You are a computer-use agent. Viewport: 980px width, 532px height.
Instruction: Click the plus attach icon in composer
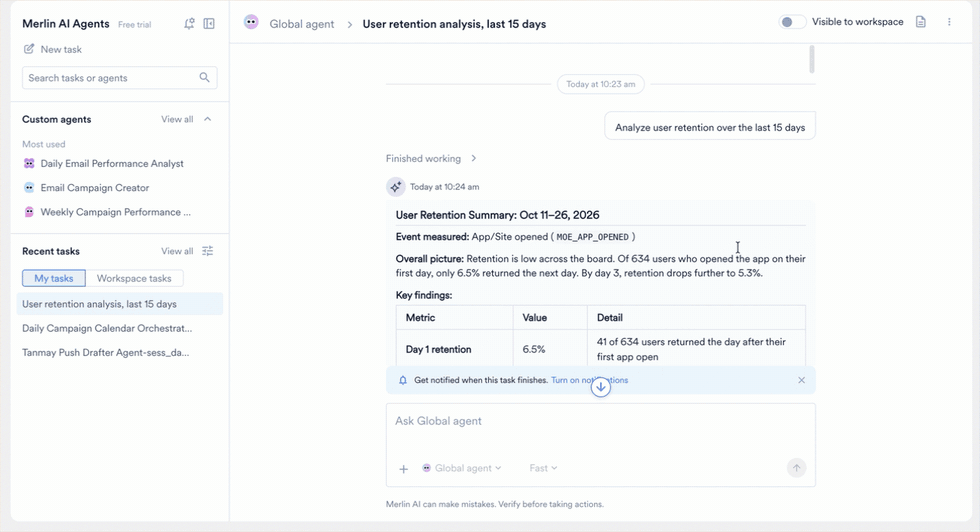tap(404, 468)
